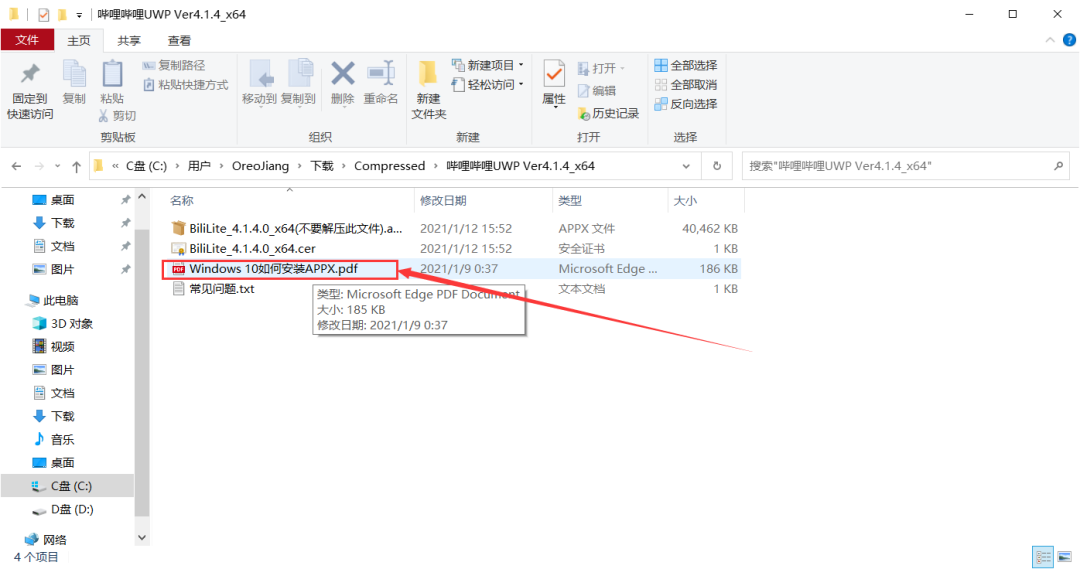1080x569 pixels.
Task: Open the blue Help question mark
Action: pos(1069,40)
